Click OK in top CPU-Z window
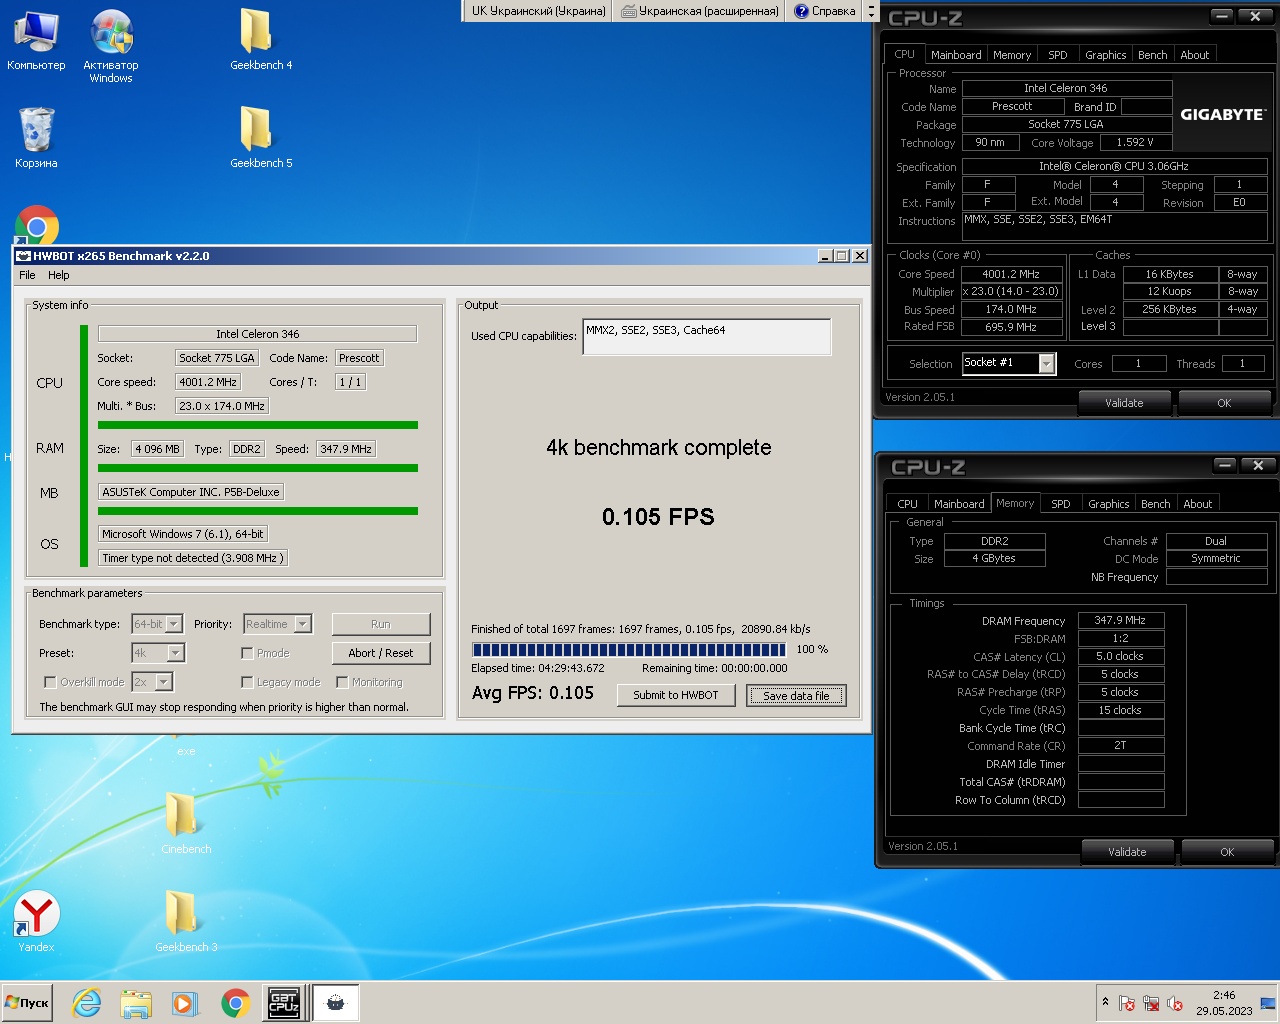Viewport: 1280px width, 1024px height. click(1224, 403)
